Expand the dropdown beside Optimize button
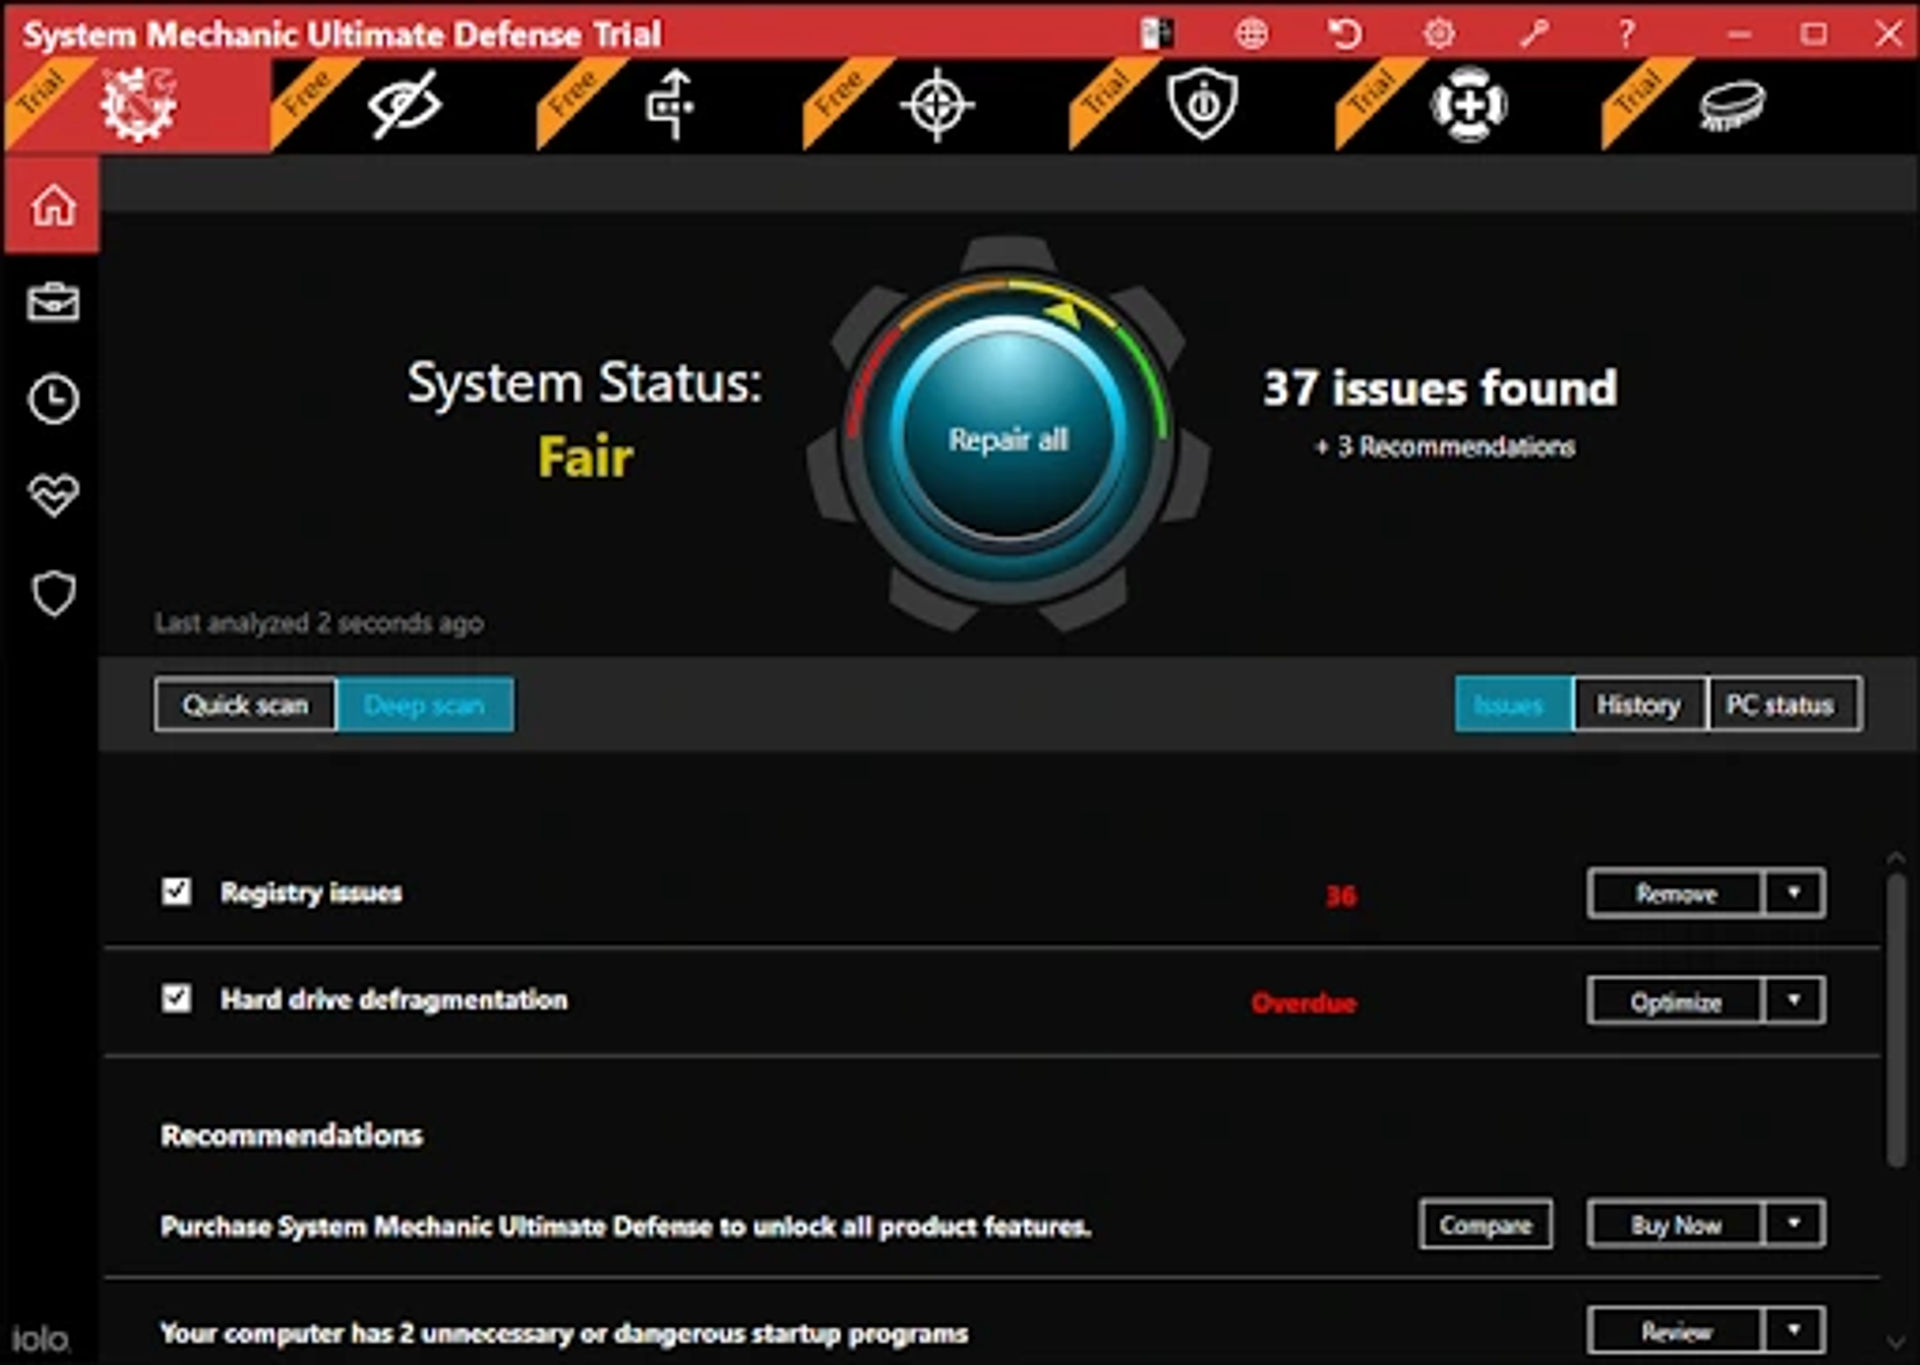This screenshot has width=1920, height=1365. [x=1793, y=1001]
